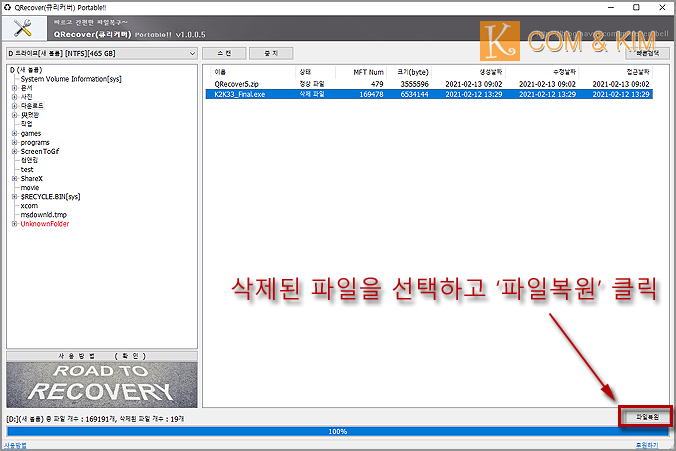Expand the $RECYCLE.BIN[sys] folder node
The height and width of the screenshot is (451, 676).
(14, 197)
